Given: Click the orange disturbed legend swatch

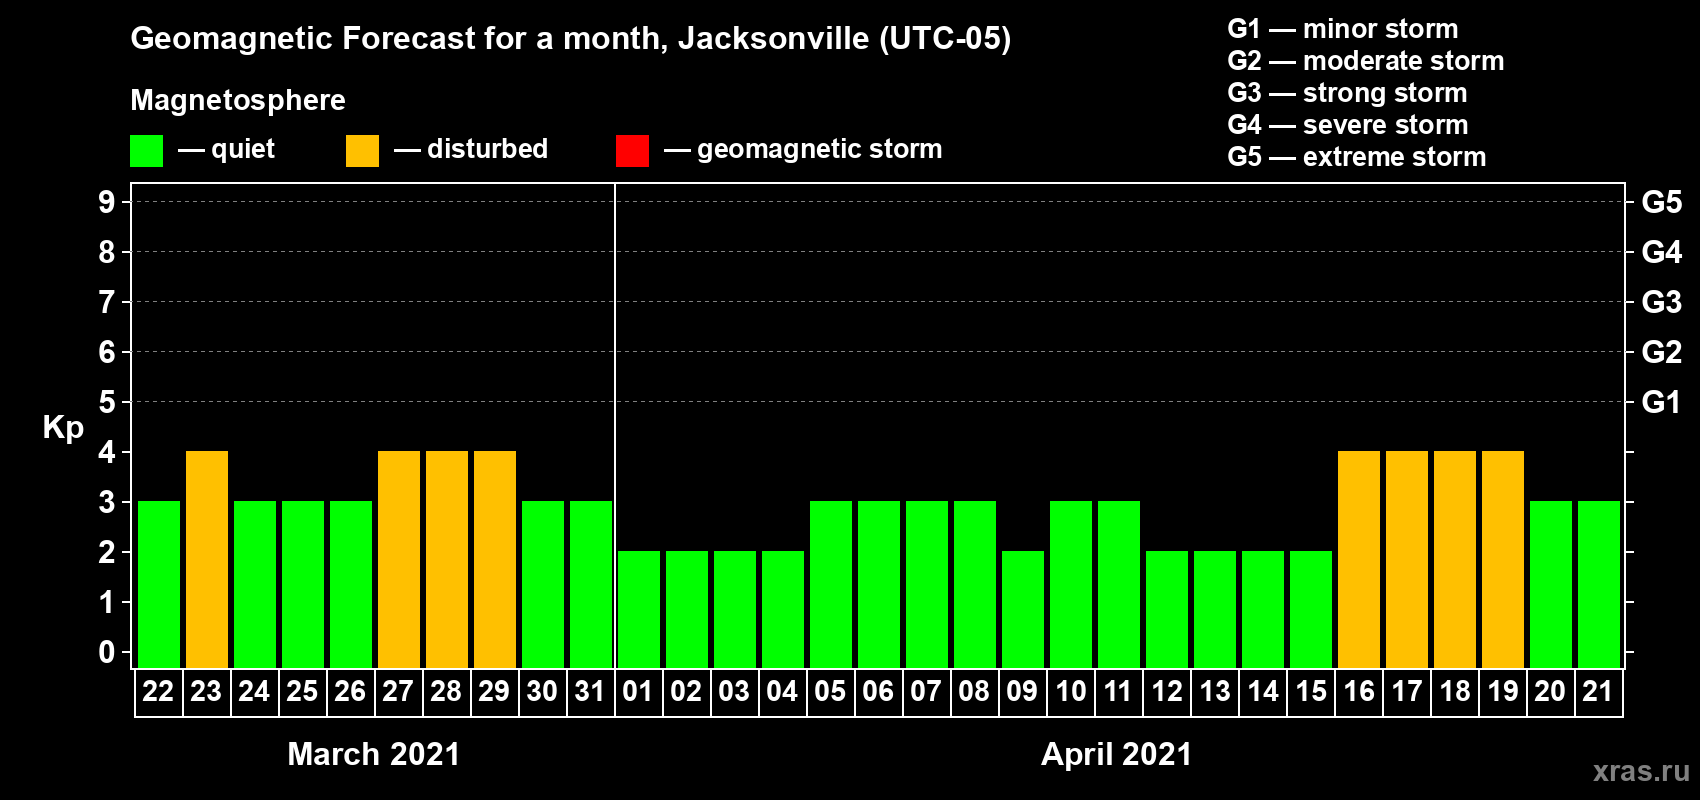Looking at the screenshot, I should (x=362, y=151).
